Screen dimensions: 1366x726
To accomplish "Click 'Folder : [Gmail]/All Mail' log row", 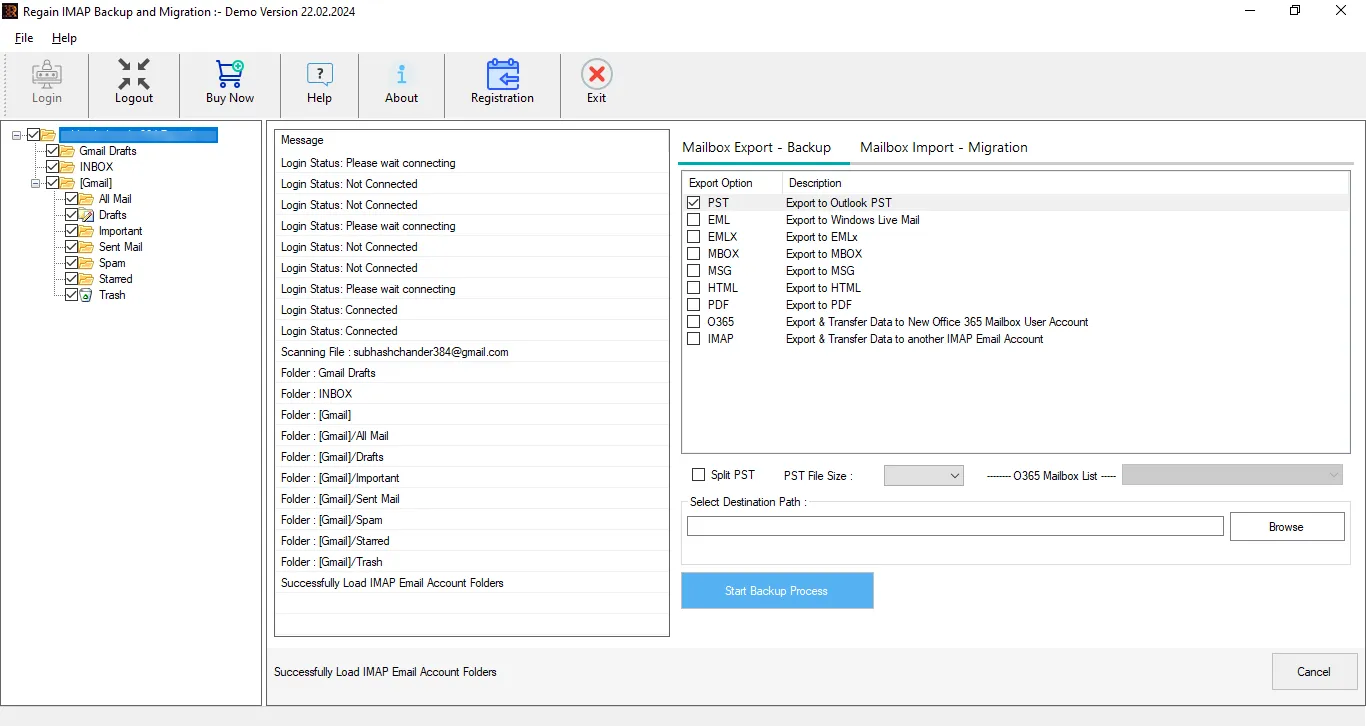I will [472, 436].
